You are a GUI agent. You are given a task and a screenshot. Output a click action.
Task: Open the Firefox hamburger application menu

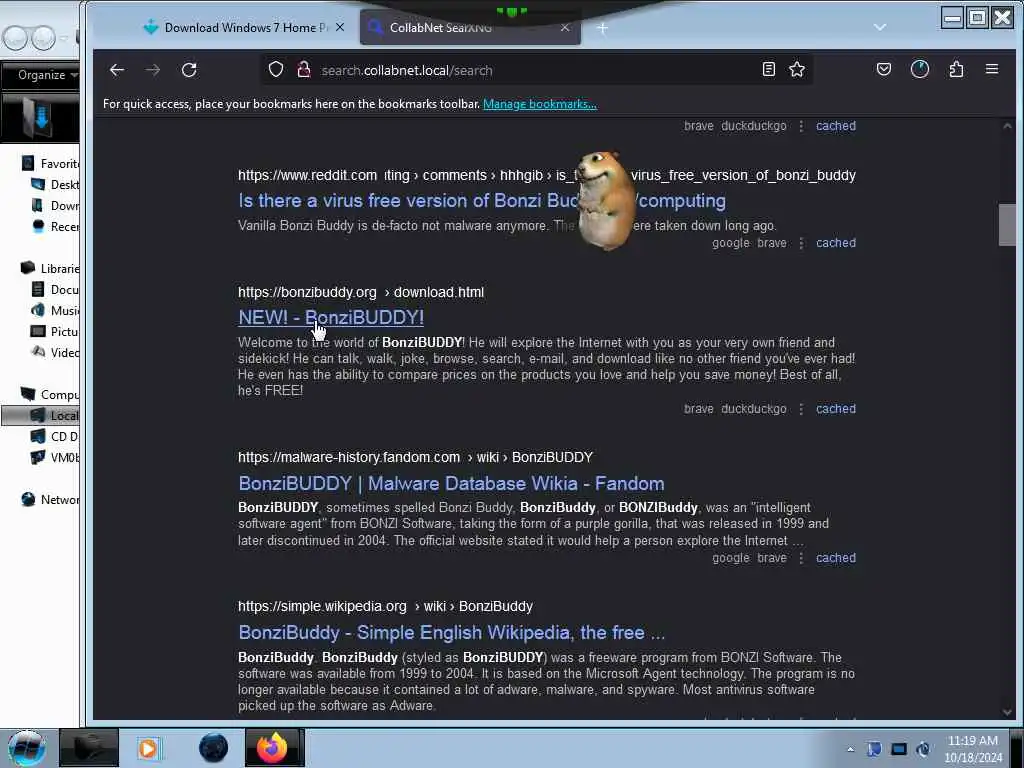click(992, 69)
